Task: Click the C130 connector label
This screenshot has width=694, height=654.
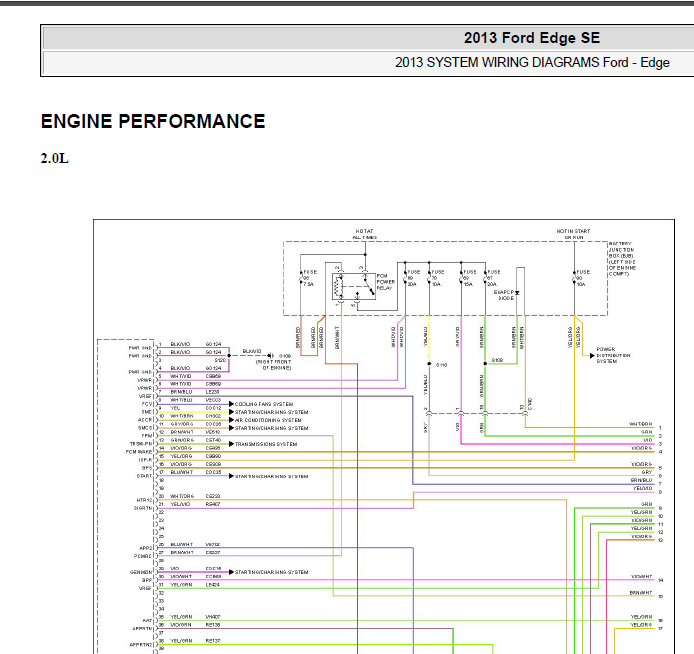Action: pos(530,404)
